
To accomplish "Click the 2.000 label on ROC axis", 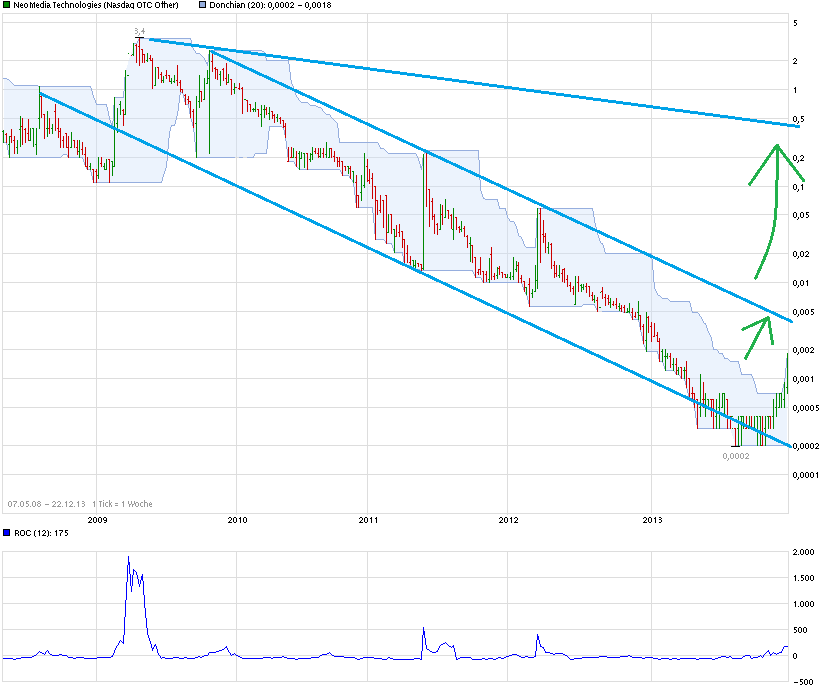I will tap(806, 552).
